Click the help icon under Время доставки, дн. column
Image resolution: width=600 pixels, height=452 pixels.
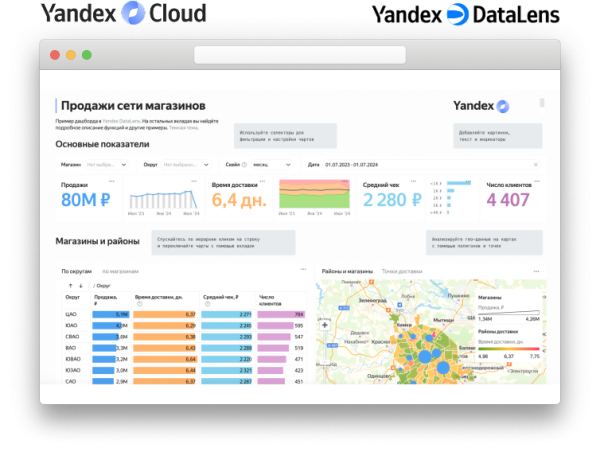pyautogui.click(x=140, y=304)
